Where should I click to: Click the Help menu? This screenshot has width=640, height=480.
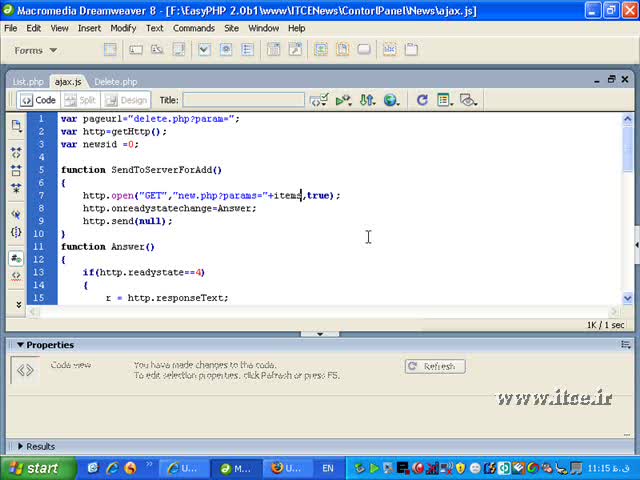296,28
